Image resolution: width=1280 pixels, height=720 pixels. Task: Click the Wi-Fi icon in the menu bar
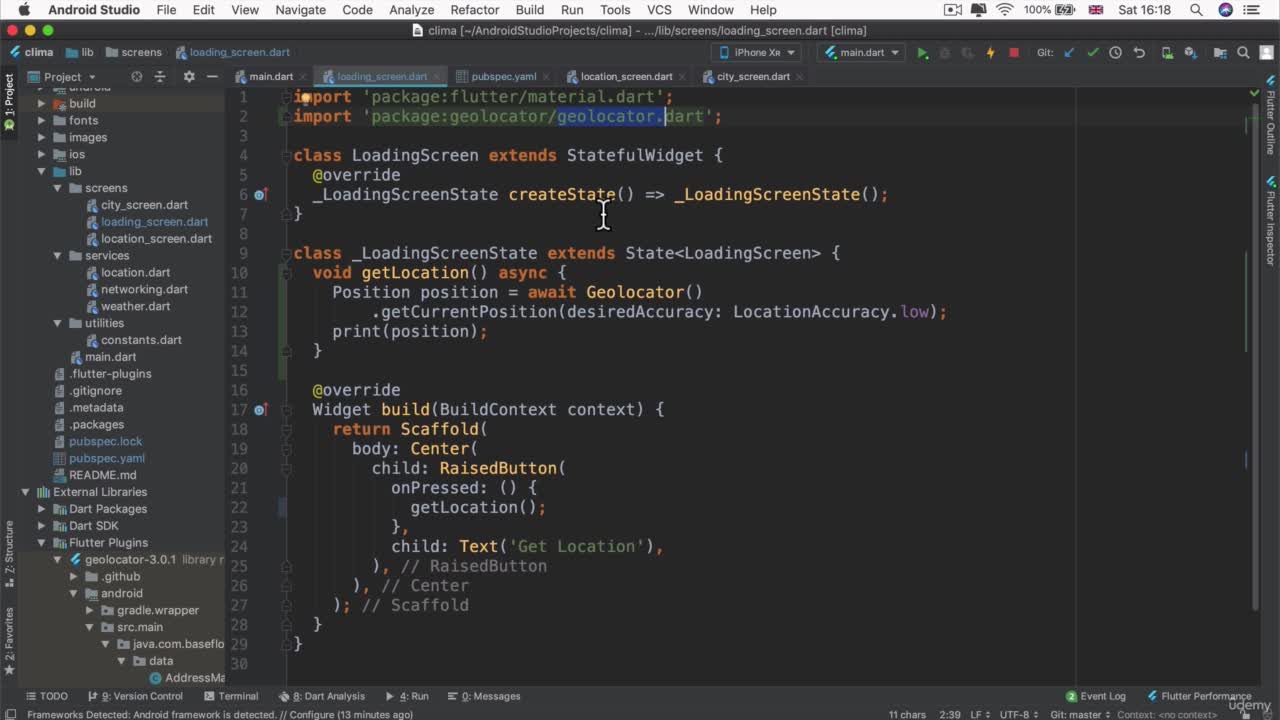point(1005,10)
